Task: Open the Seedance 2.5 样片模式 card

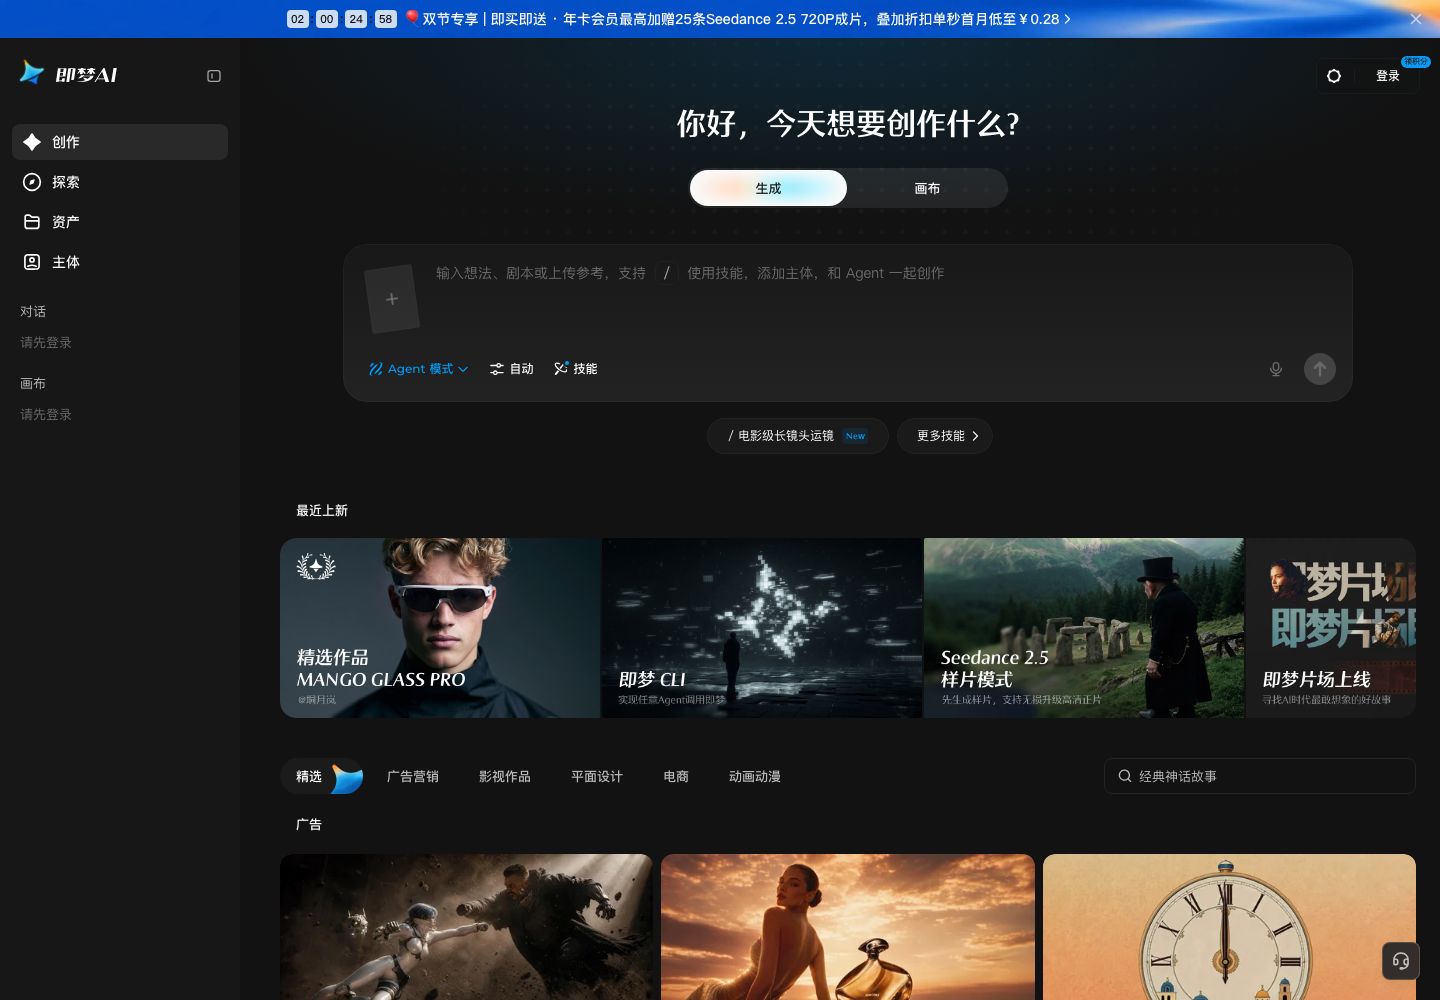Action: tap(1084, 628)
